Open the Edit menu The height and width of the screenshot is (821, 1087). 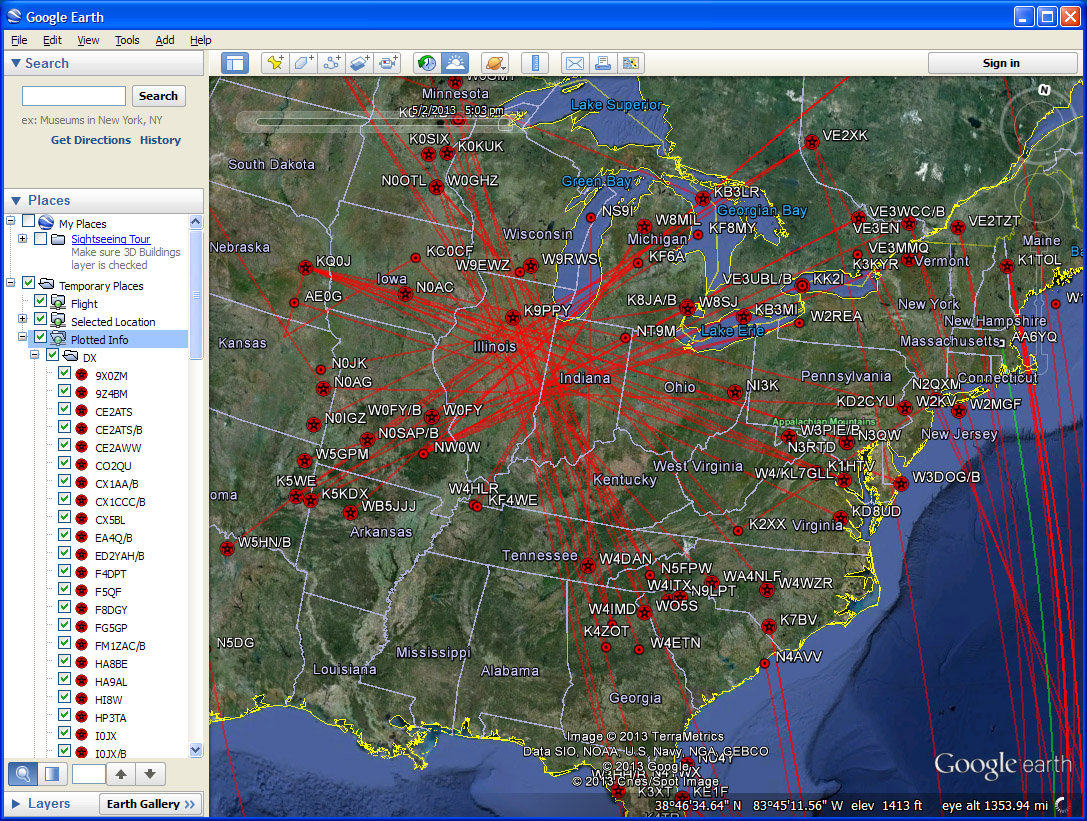[x=52, y=40]
